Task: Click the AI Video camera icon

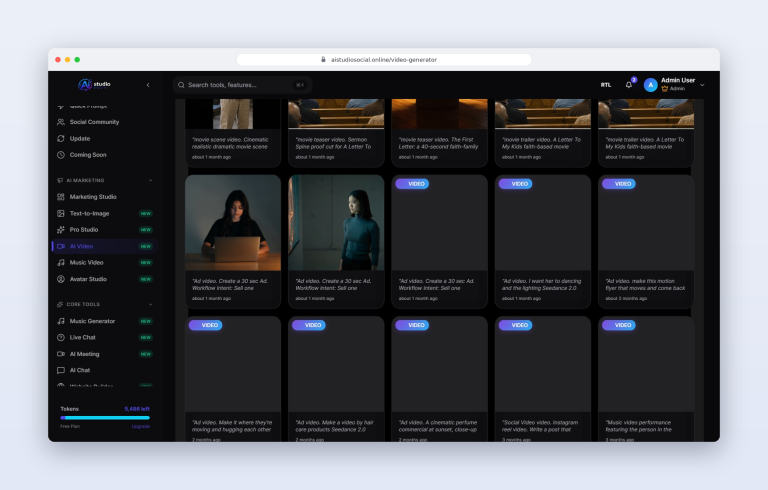Action: point(61,246)
